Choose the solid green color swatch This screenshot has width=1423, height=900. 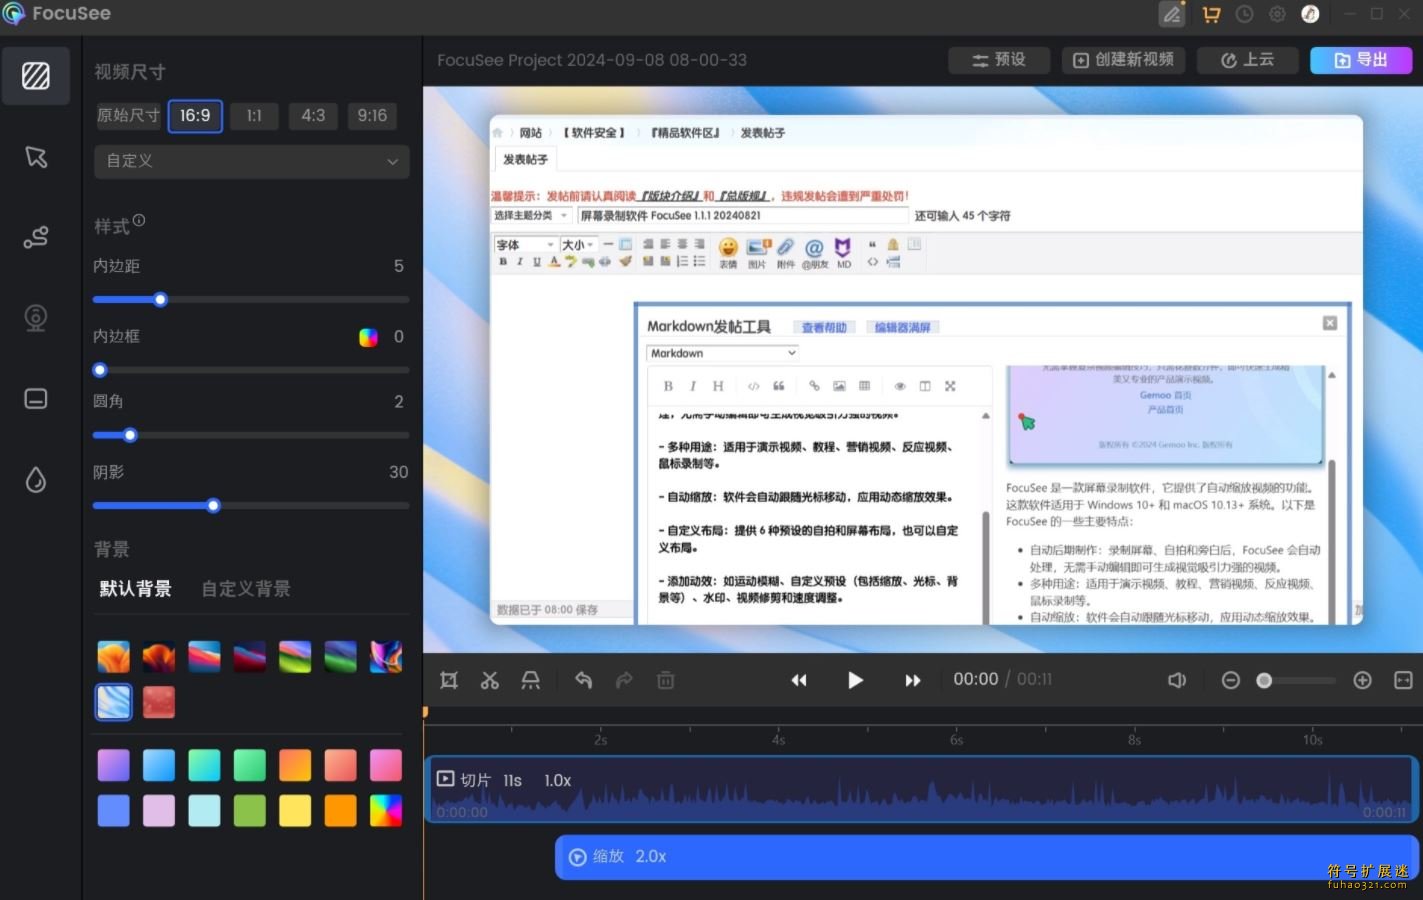point(250,810)
